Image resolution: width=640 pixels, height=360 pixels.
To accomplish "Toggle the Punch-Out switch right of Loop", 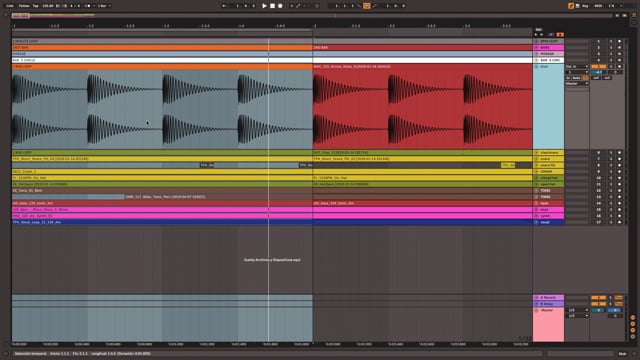I will coord(374,6).
